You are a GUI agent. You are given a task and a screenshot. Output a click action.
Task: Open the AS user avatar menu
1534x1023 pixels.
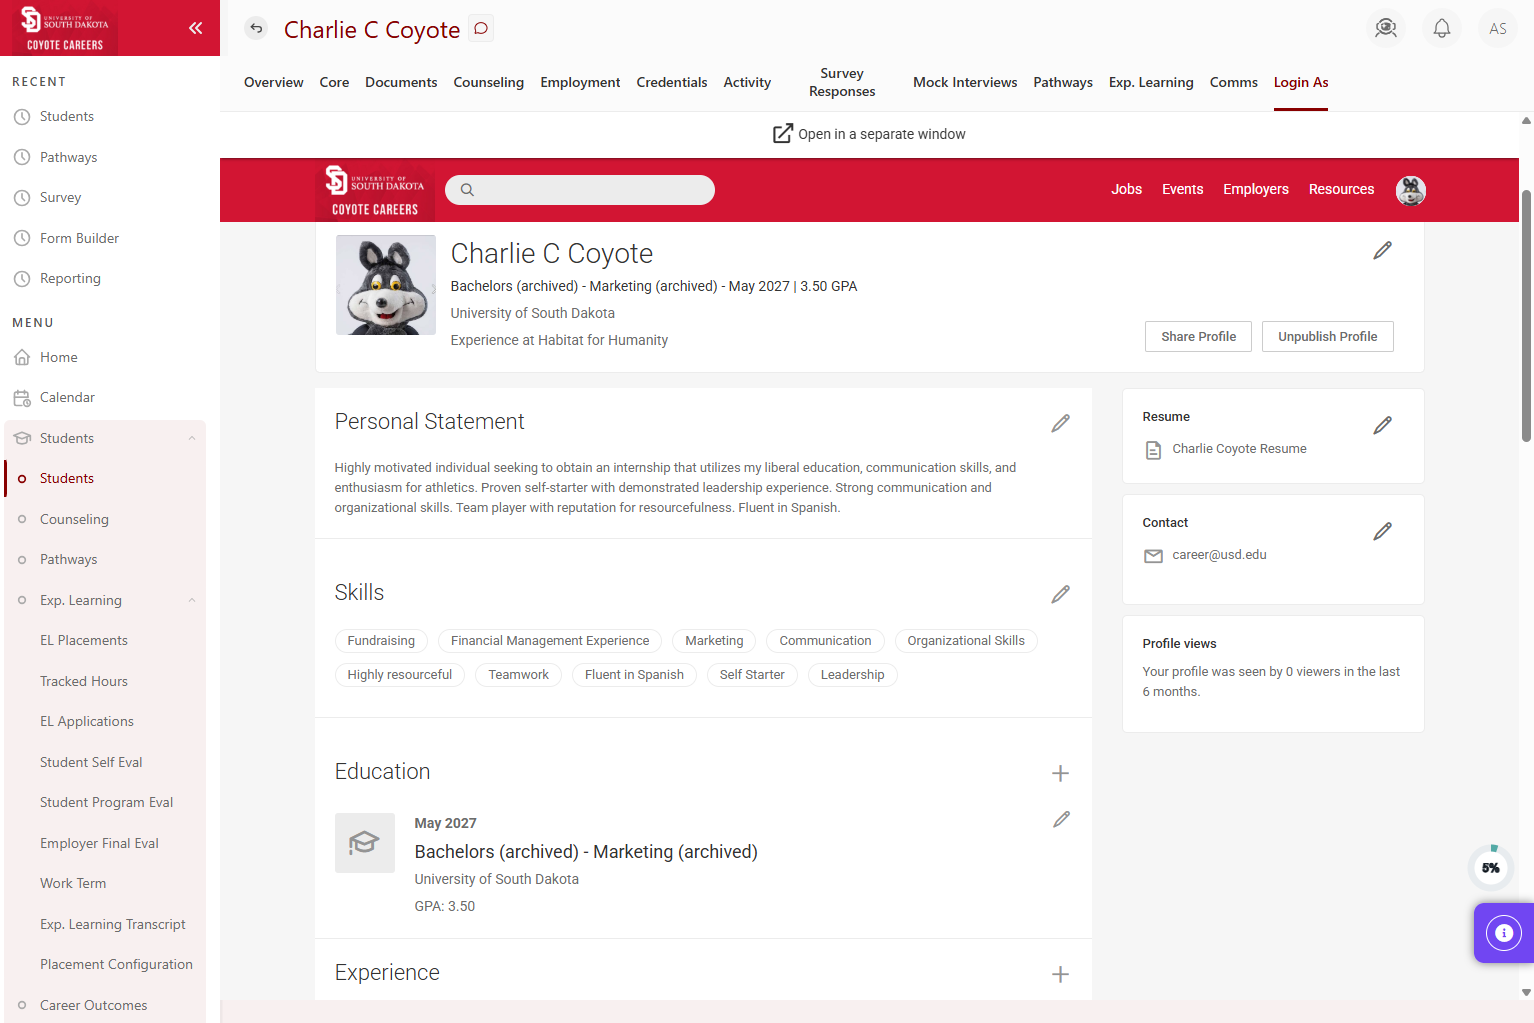[1498, 28]
